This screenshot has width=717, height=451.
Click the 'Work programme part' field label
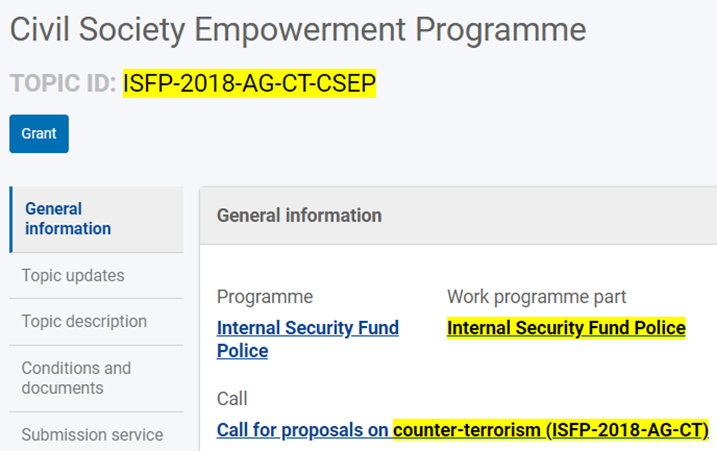click(x=536, y=297)
